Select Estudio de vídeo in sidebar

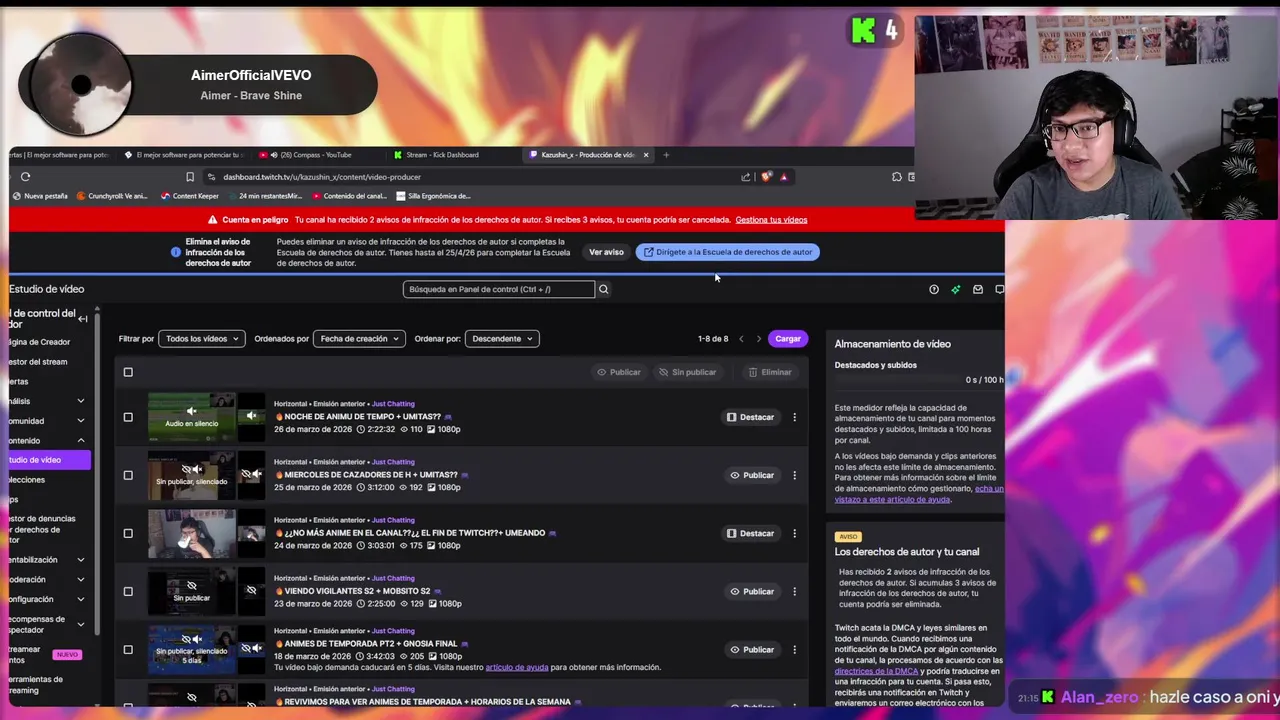click(x=48, y=460)
